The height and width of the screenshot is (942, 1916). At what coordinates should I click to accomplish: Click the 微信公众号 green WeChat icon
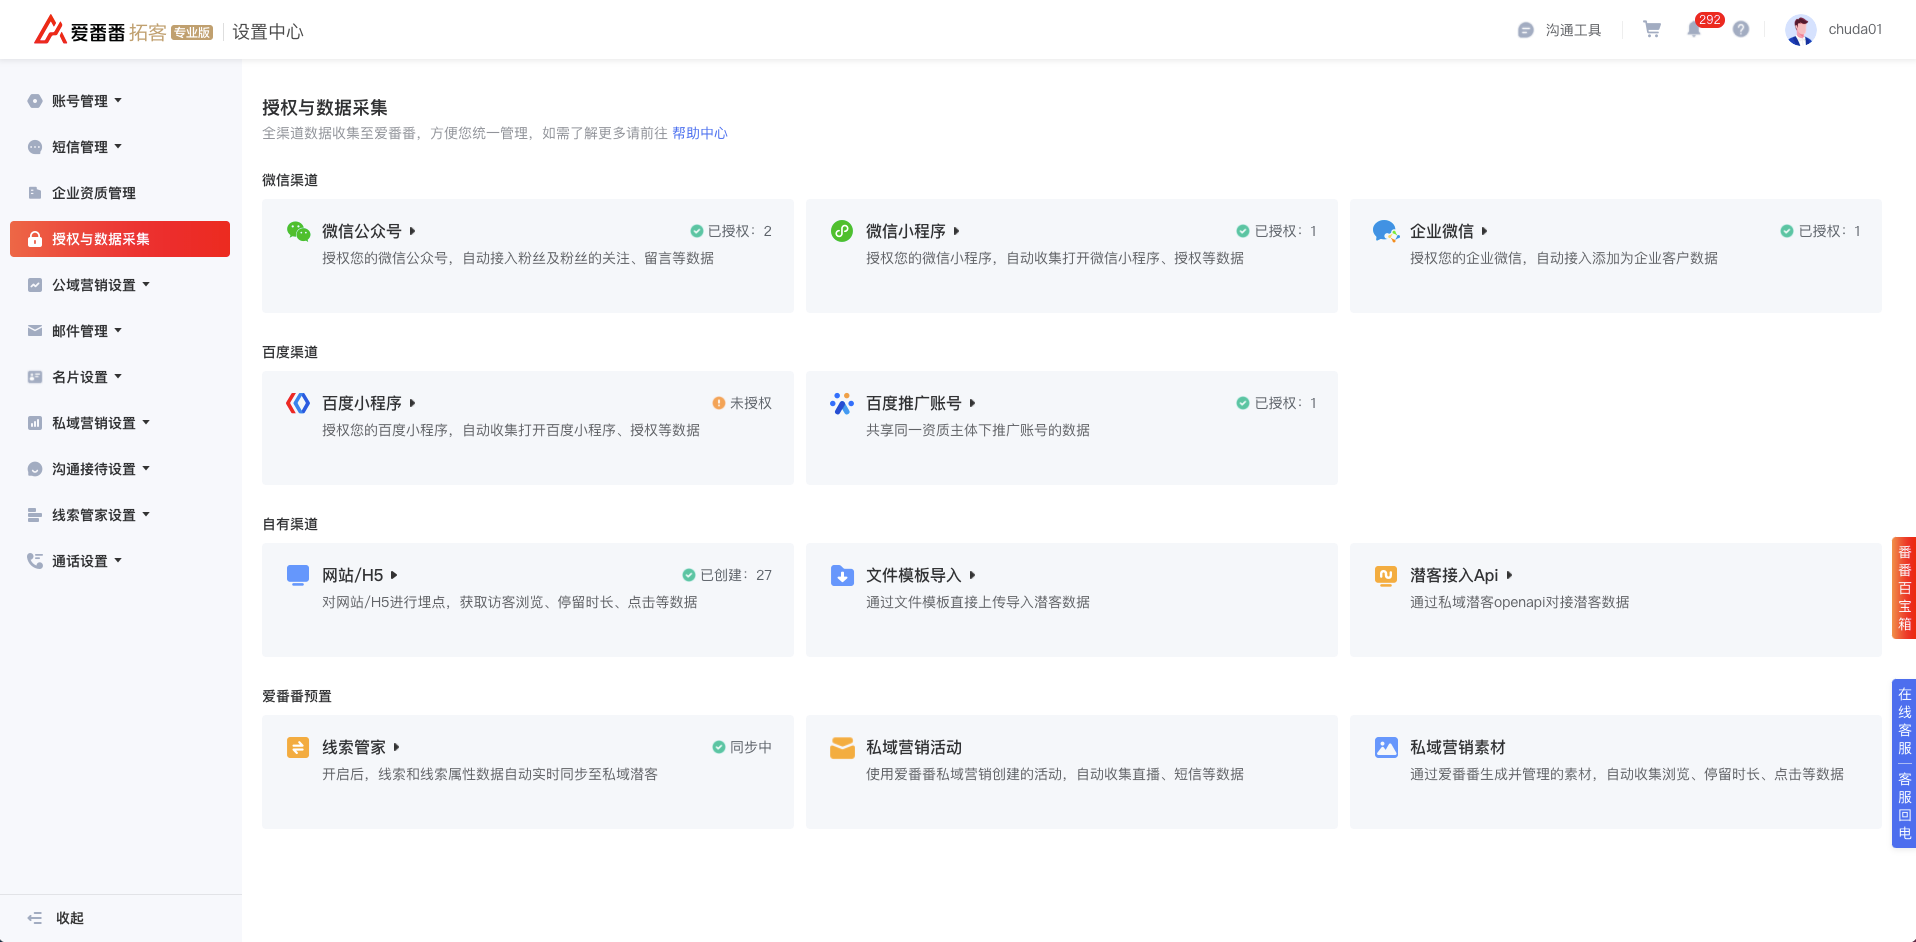(x=298, y=231)
